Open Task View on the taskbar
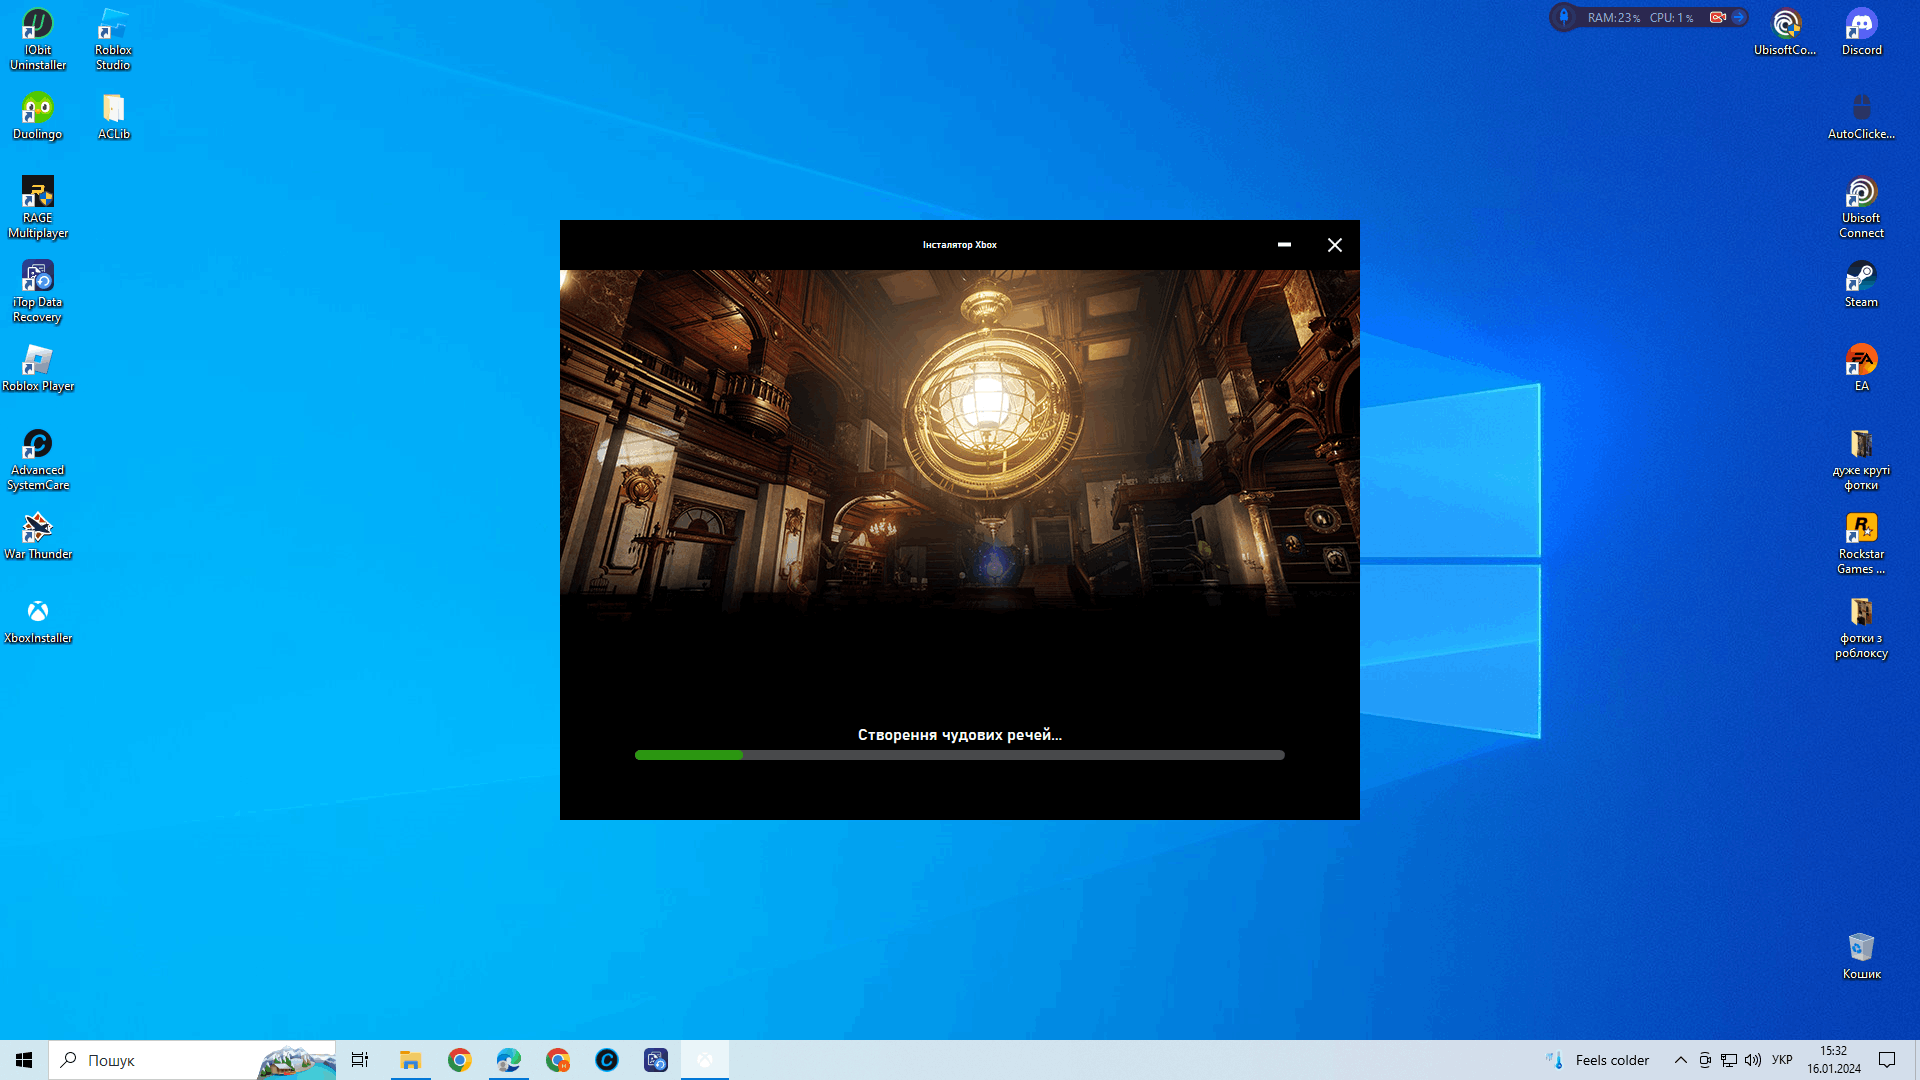 coord(360,1060)
